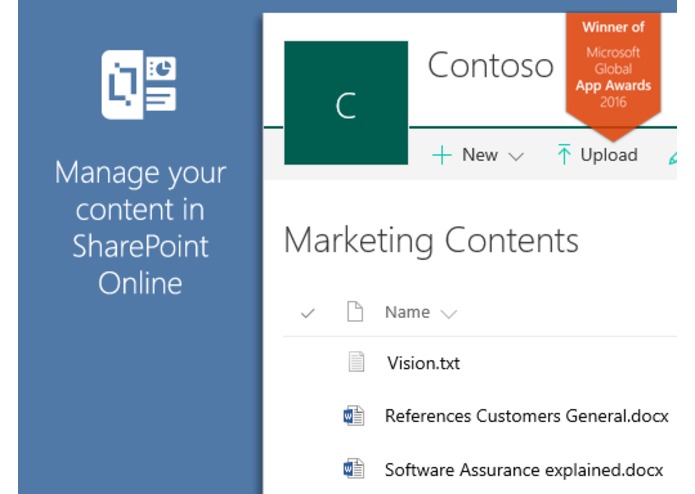Click the Manage your content in SharePoint Online text
The height and width of the screenshot is (494, 695).
click(140, 227)
